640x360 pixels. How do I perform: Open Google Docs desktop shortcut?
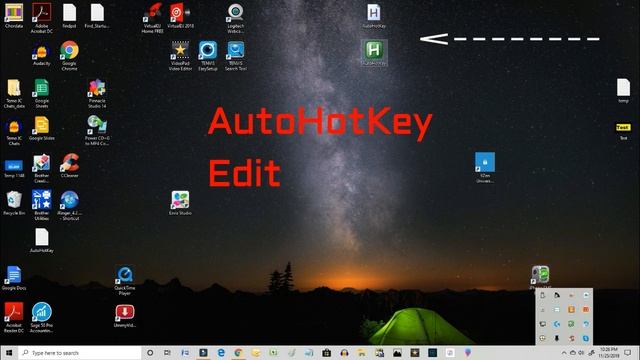tap(14, 278)
